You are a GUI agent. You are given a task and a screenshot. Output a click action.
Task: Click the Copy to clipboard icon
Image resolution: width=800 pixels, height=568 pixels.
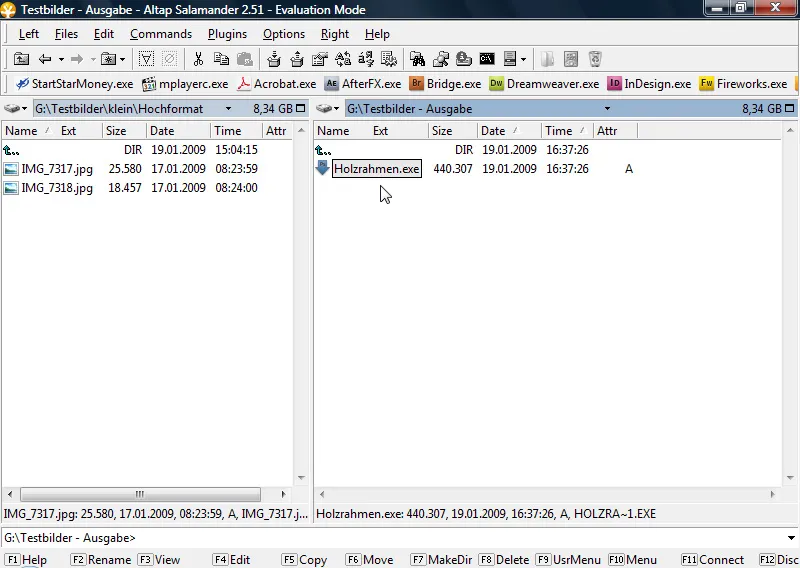tap(221, 59)
